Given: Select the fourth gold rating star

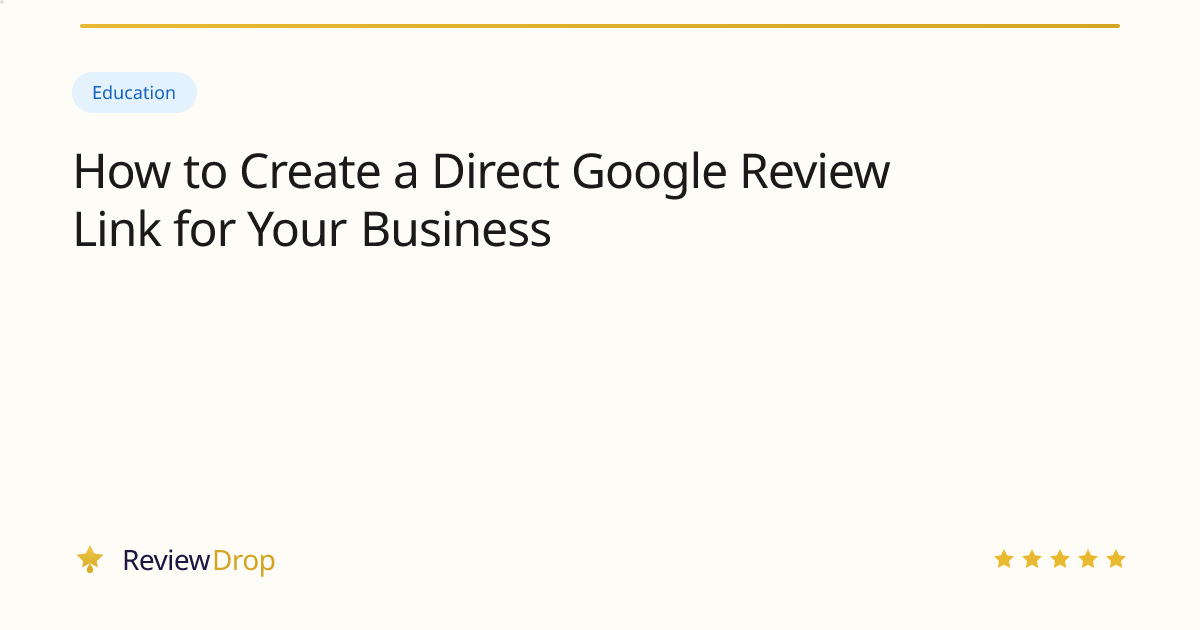Looking at the screenshot, I should (x=1088, y=559).
